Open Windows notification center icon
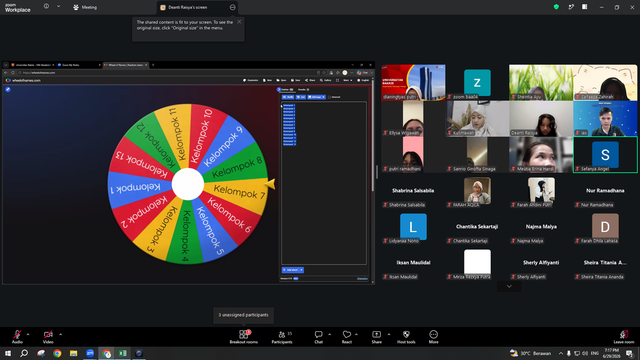Image resolution: width=640 pixels, height=360 pixels. [x=629, y=353]
